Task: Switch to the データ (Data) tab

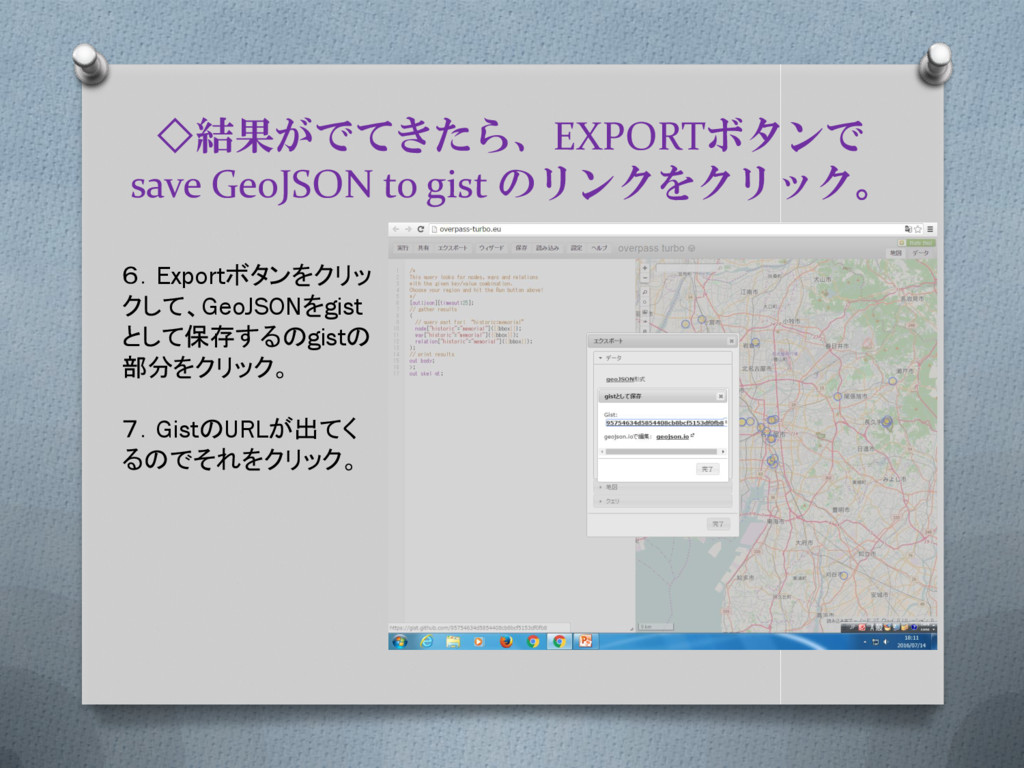Action: point(920,253)
